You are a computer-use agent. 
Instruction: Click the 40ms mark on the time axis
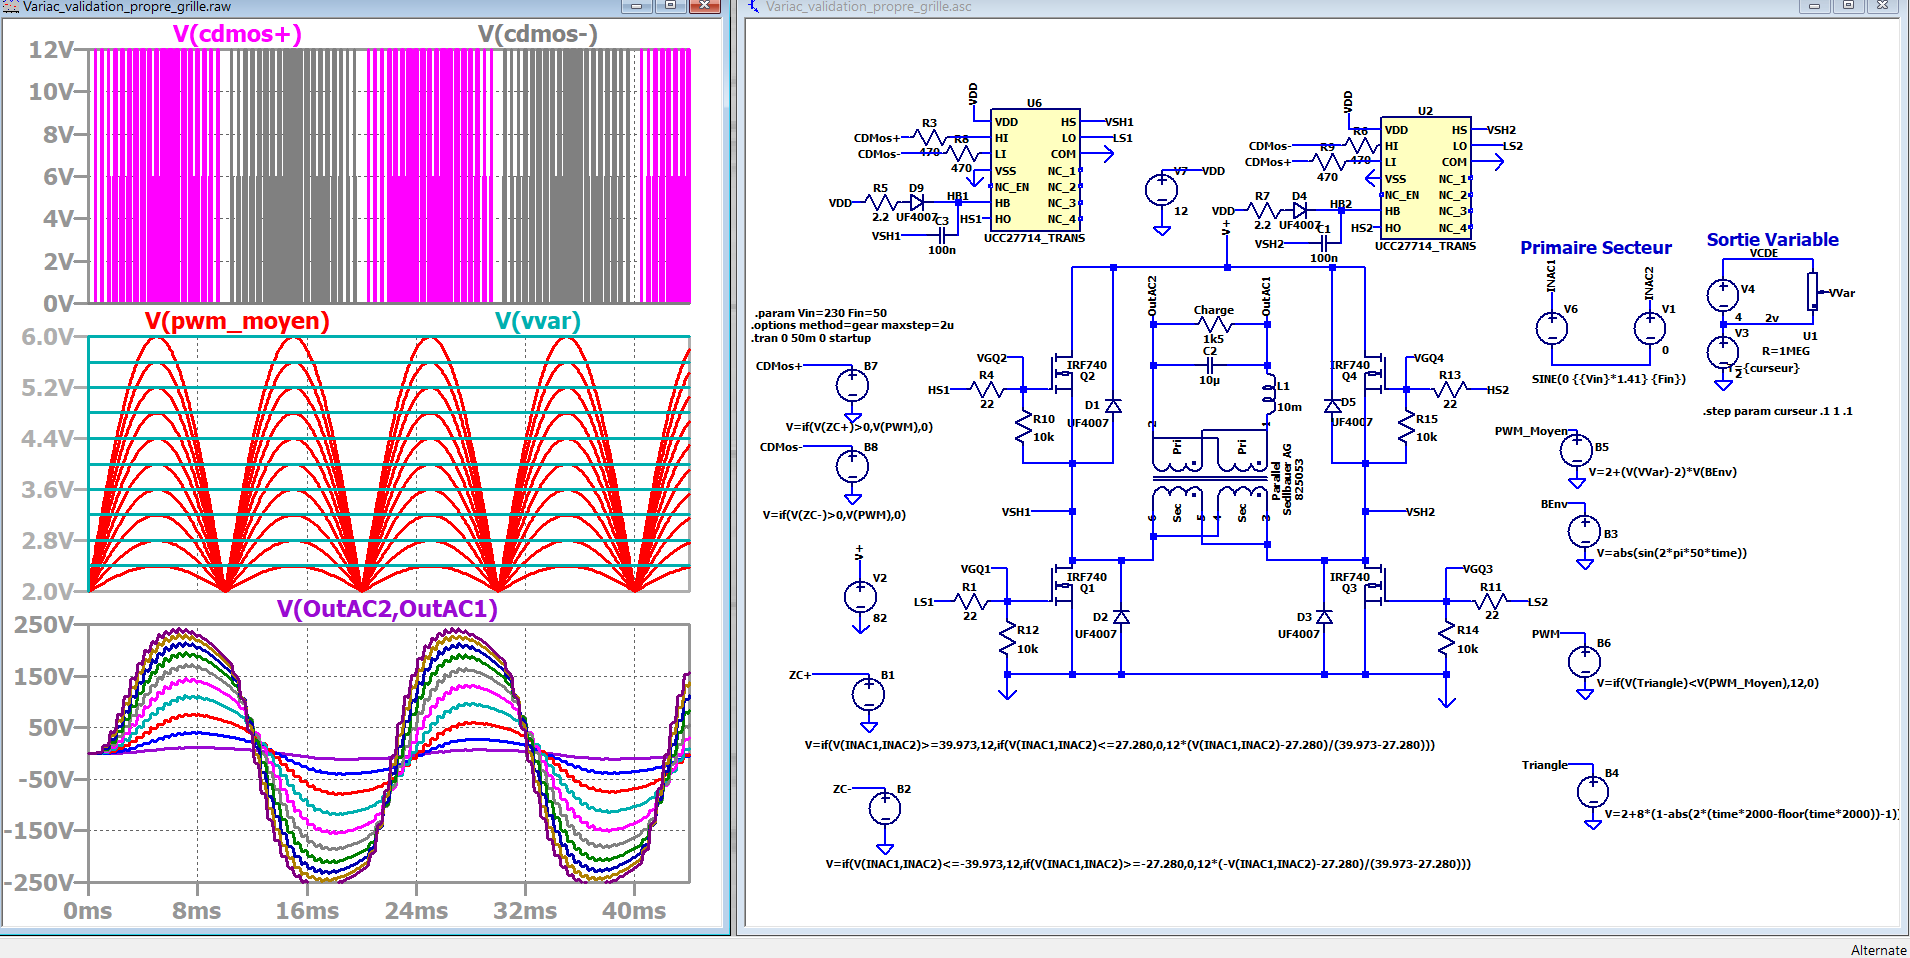(x=634, y=911)
